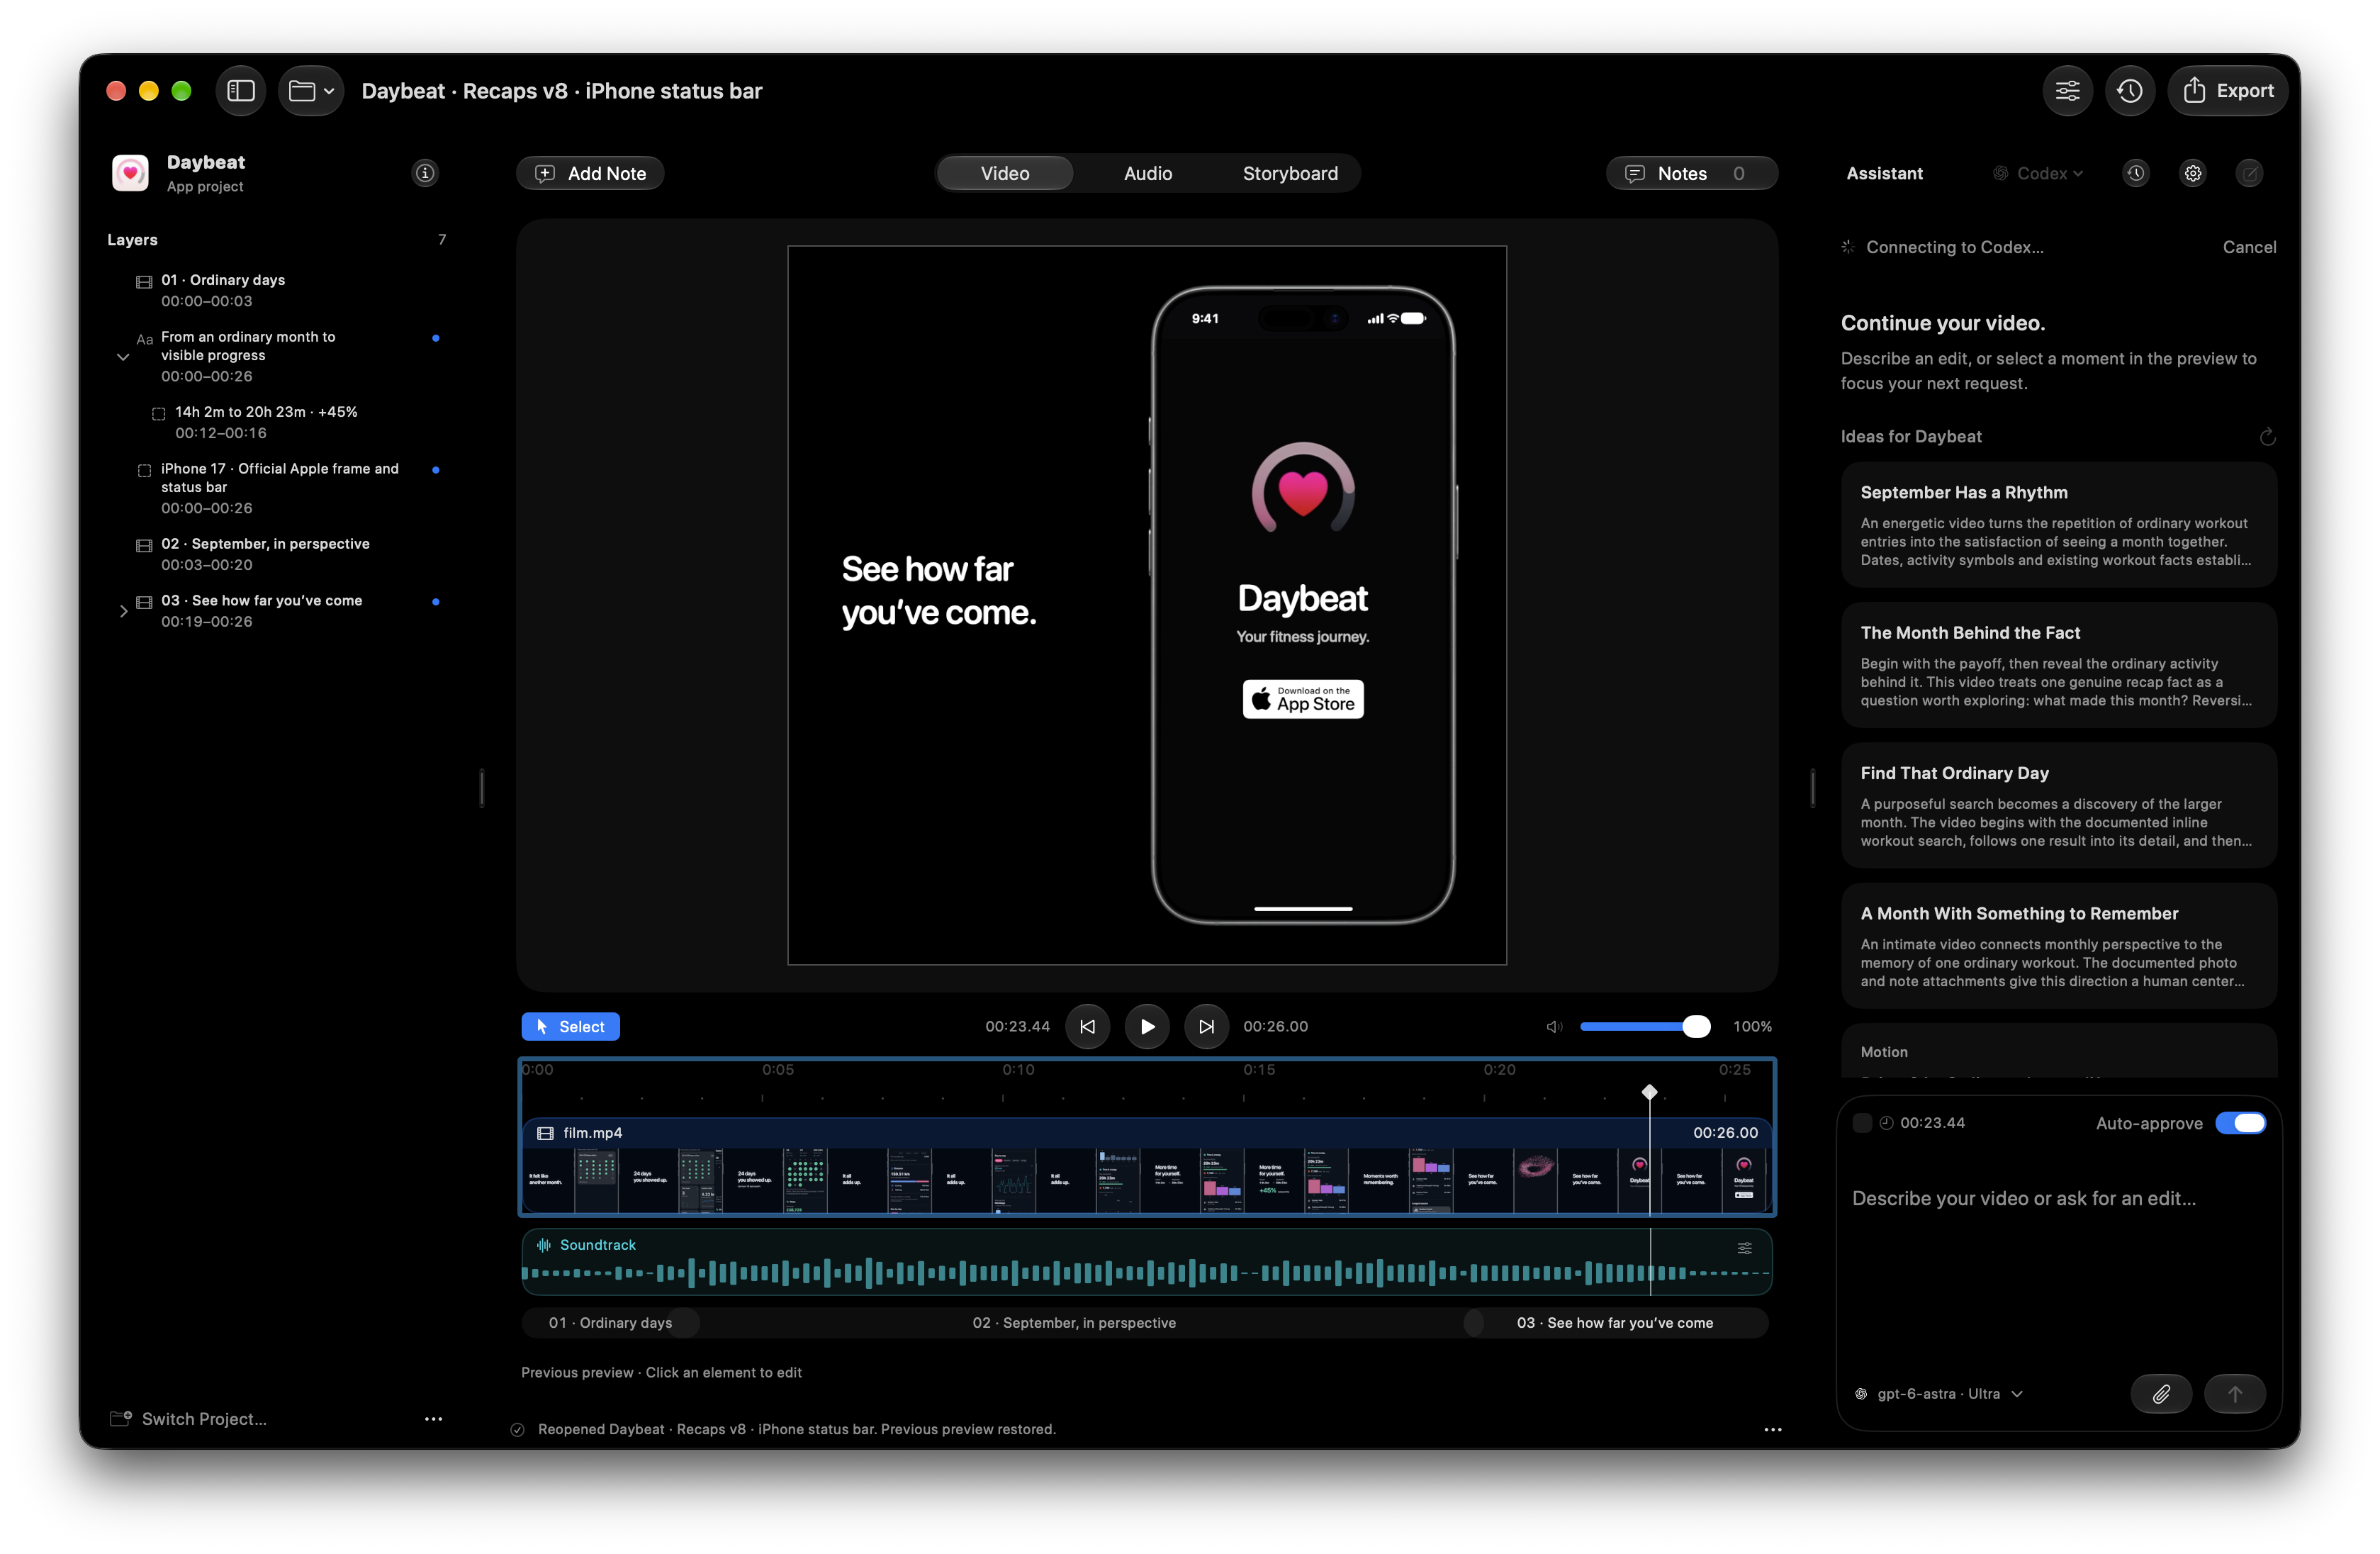The height and width of the screenshot is (1554, 2380).
Task: Open Soundtrack track settings sliders icon
Action: (x=1744, y=1247)
